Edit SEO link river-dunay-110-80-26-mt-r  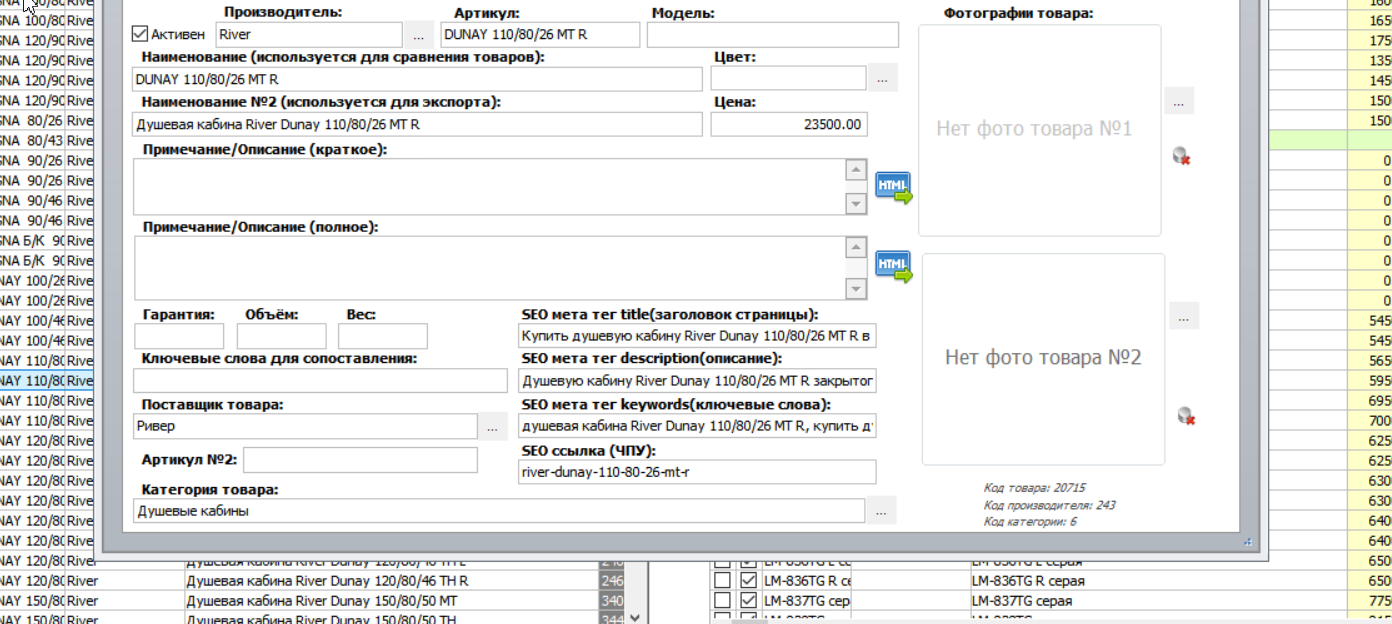697,471
